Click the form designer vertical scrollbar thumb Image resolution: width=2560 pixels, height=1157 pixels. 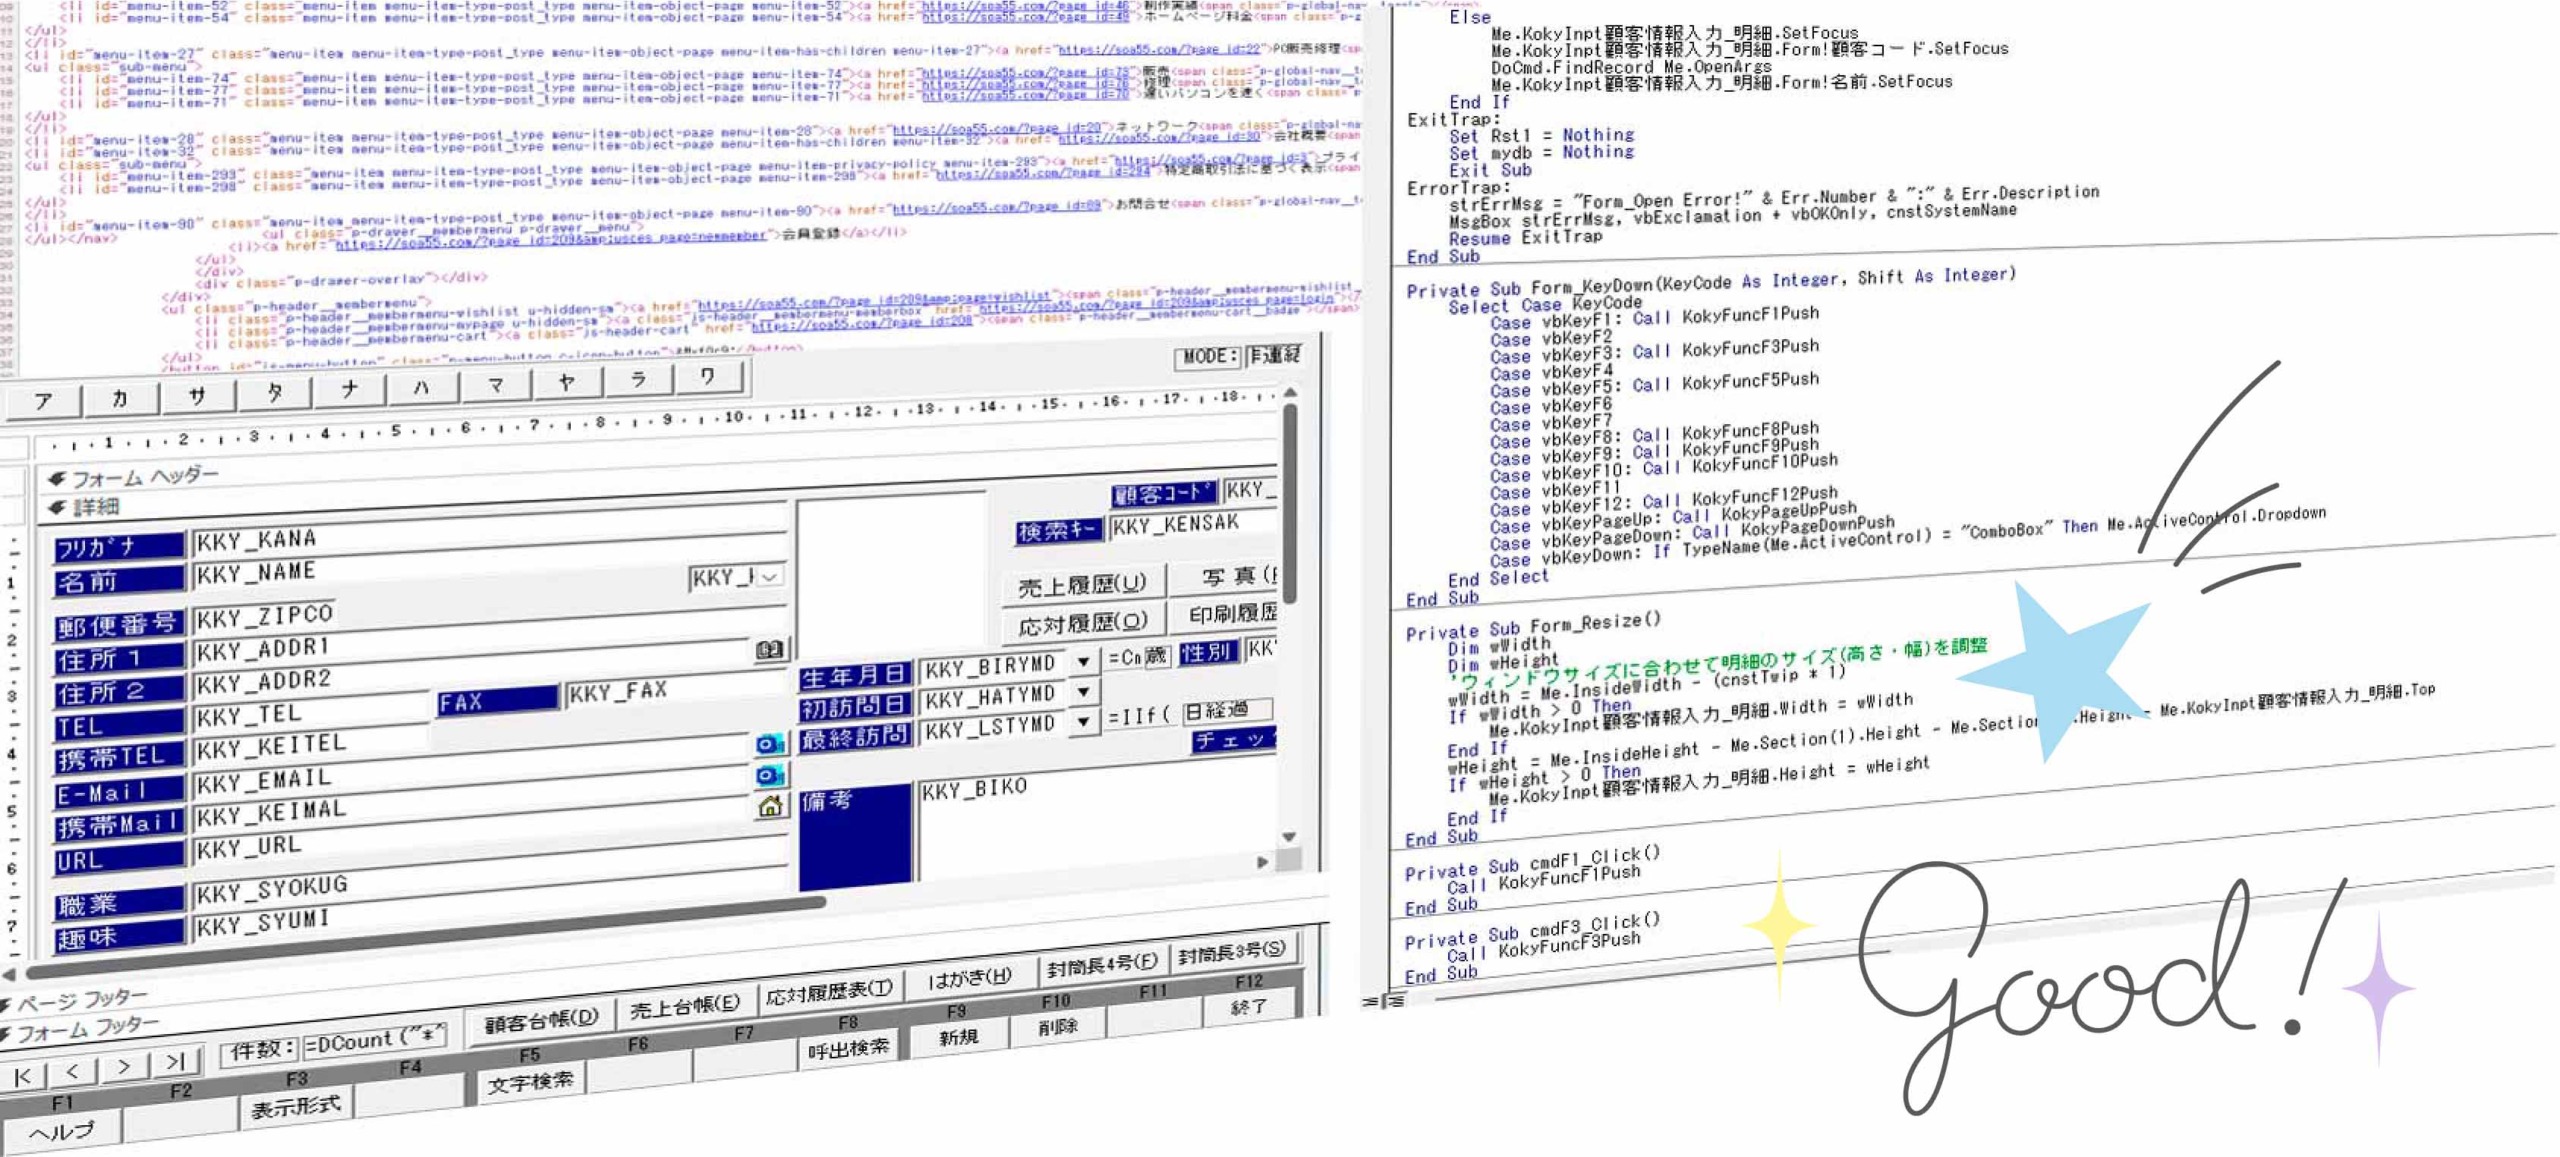1291,502
